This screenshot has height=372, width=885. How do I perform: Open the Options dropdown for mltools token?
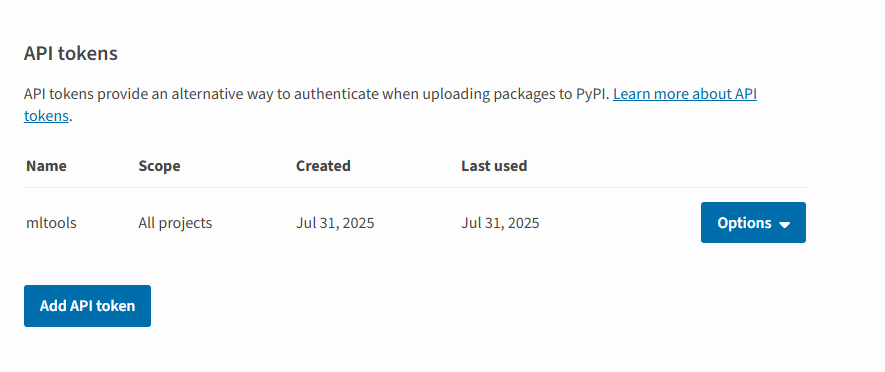(753, 222)
